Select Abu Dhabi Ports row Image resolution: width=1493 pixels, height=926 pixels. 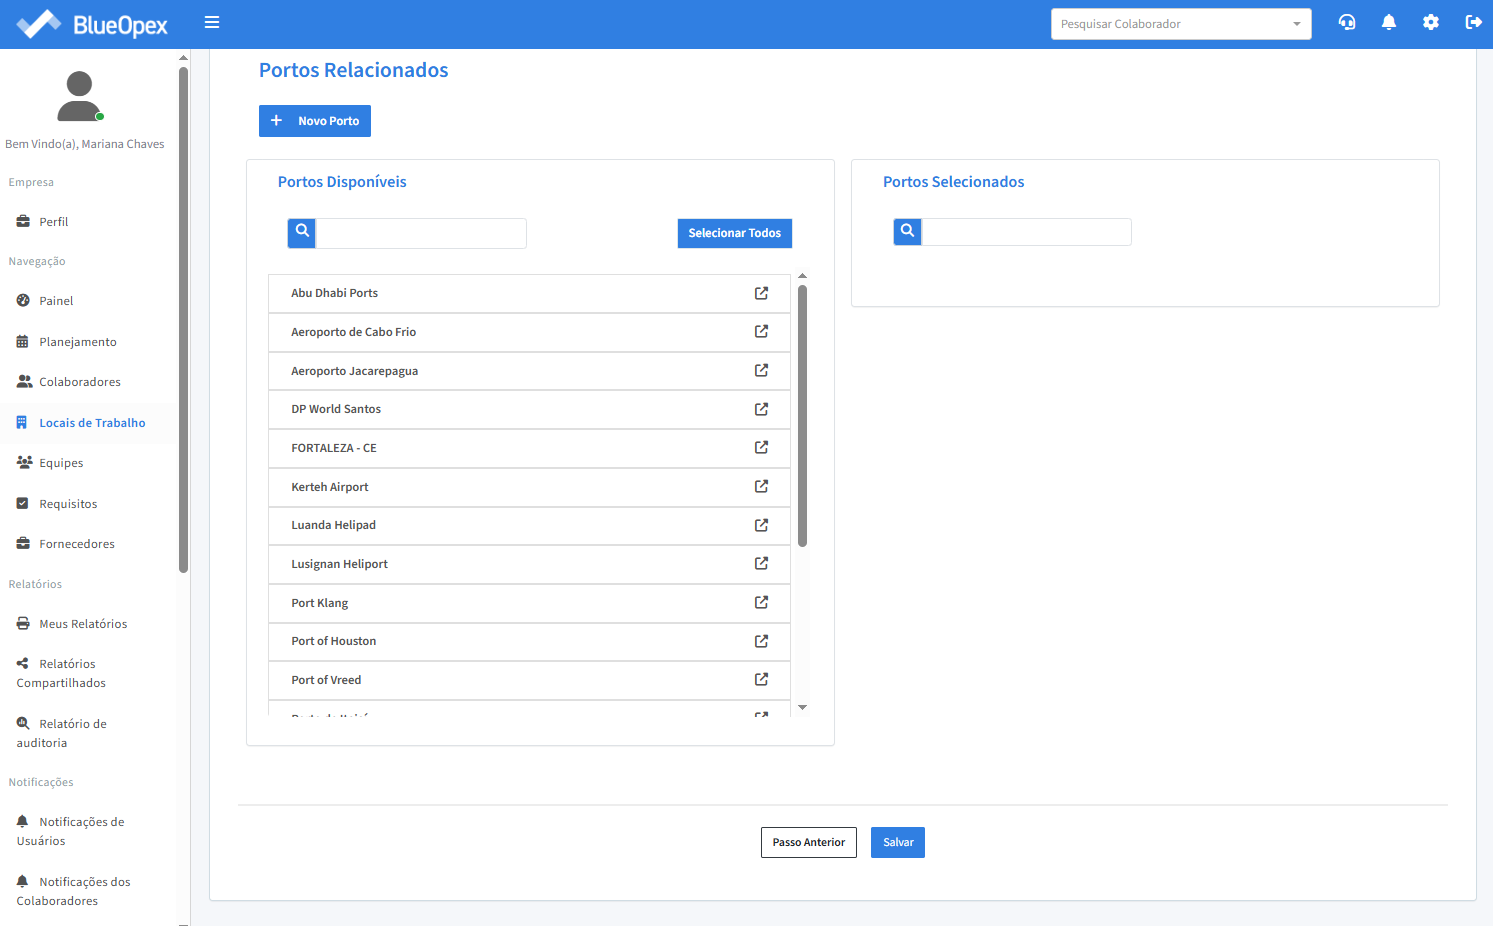click(x=529, y=293)
